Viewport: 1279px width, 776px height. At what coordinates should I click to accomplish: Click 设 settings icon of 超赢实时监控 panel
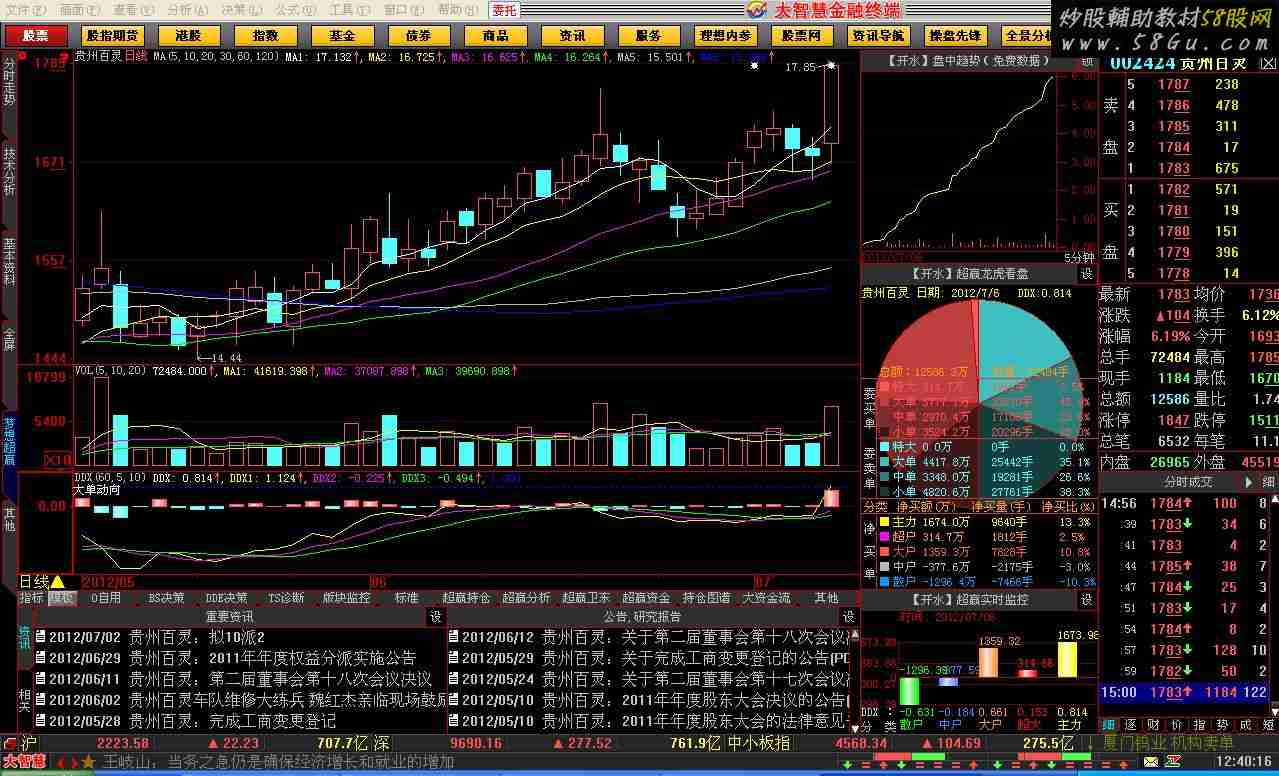click(1087, 600)
